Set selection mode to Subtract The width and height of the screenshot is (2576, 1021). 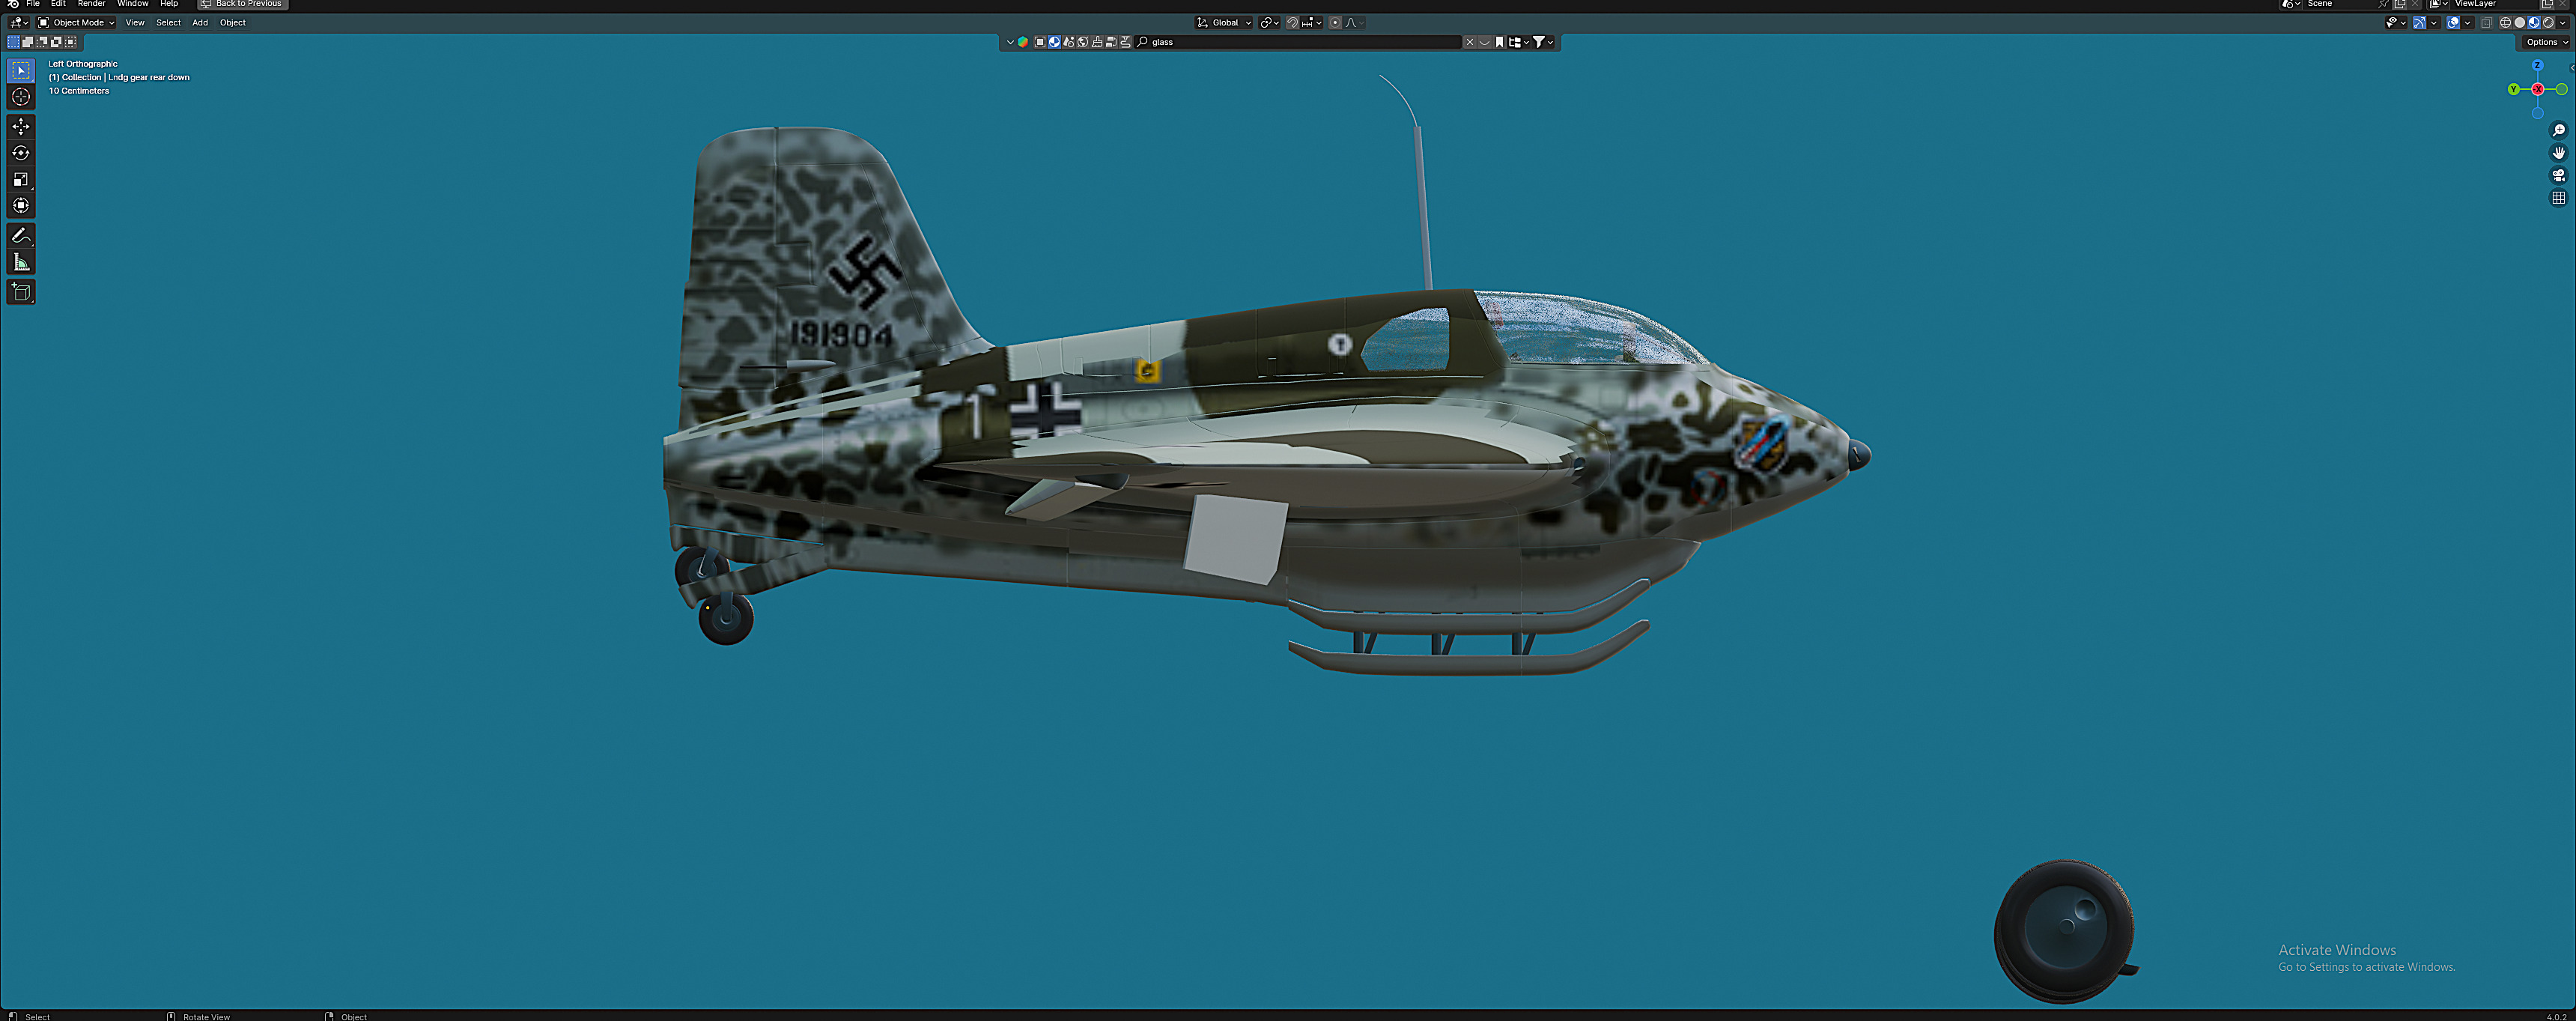tap(42, 42)
